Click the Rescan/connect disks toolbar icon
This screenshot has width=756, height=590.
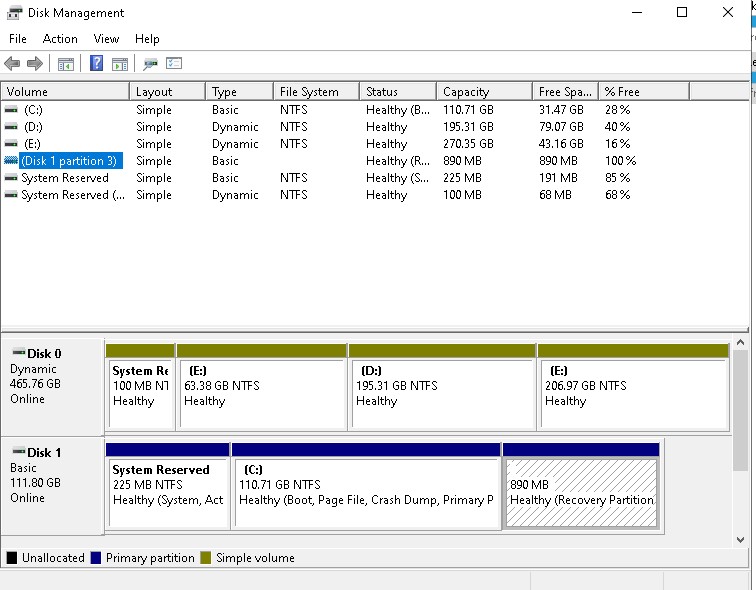tap(150, 64)
